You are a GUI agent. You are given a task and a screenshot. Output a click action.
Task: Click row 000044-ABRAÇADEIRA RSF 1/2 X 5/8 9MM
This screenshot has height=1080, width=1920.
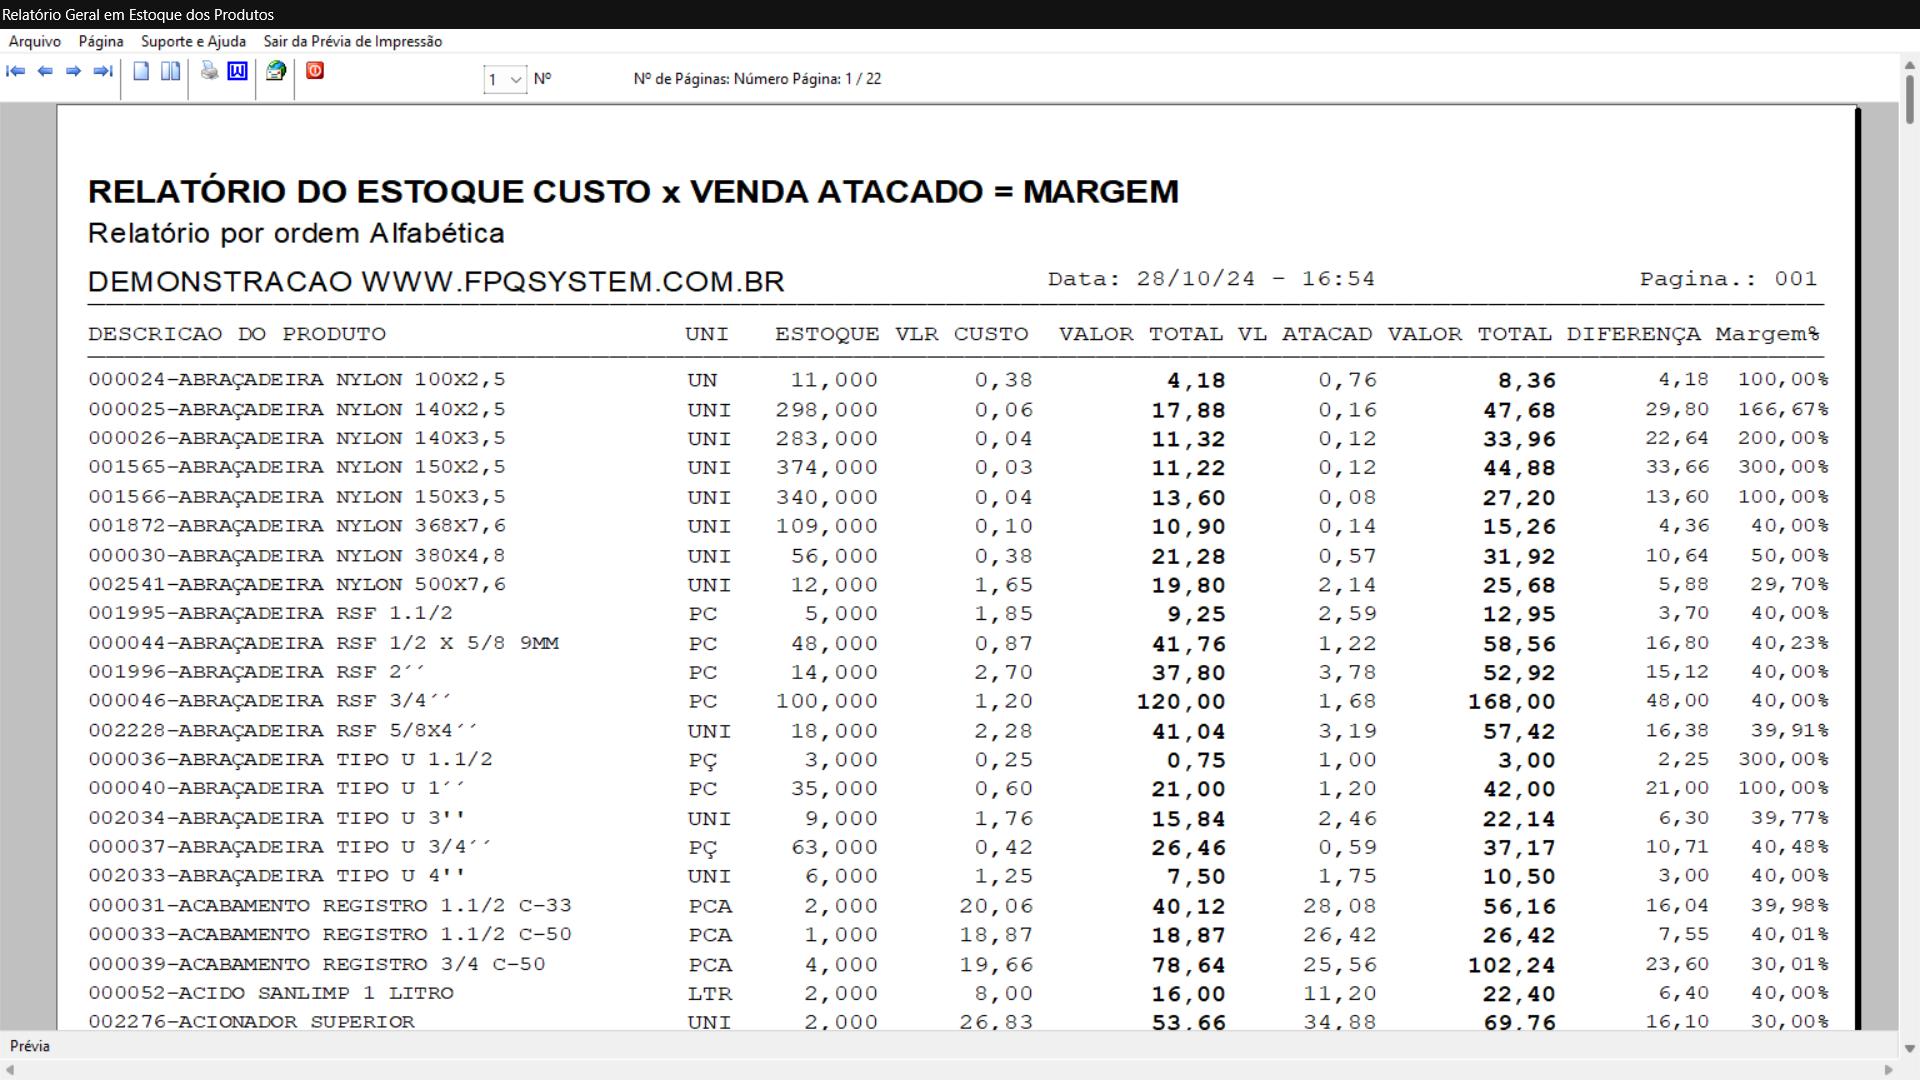pyautogui.click(x=958, y=643)
